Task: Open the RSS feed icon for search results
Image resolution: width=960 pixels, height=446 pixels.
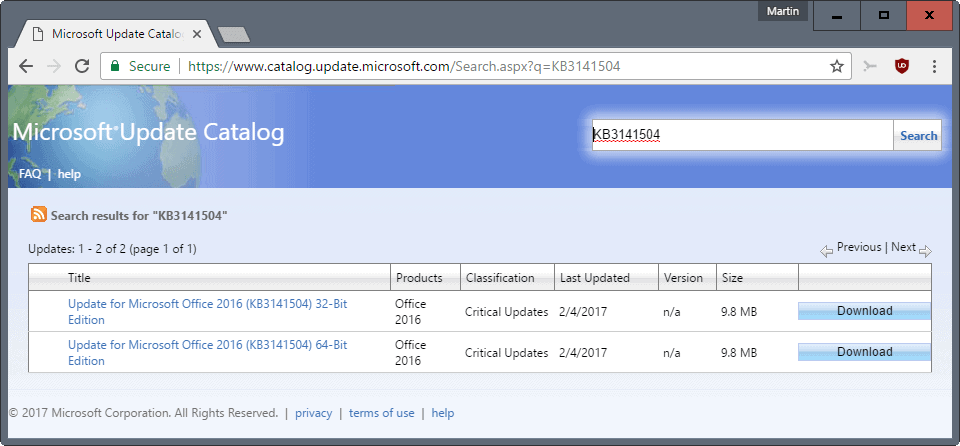Action: 39,214
